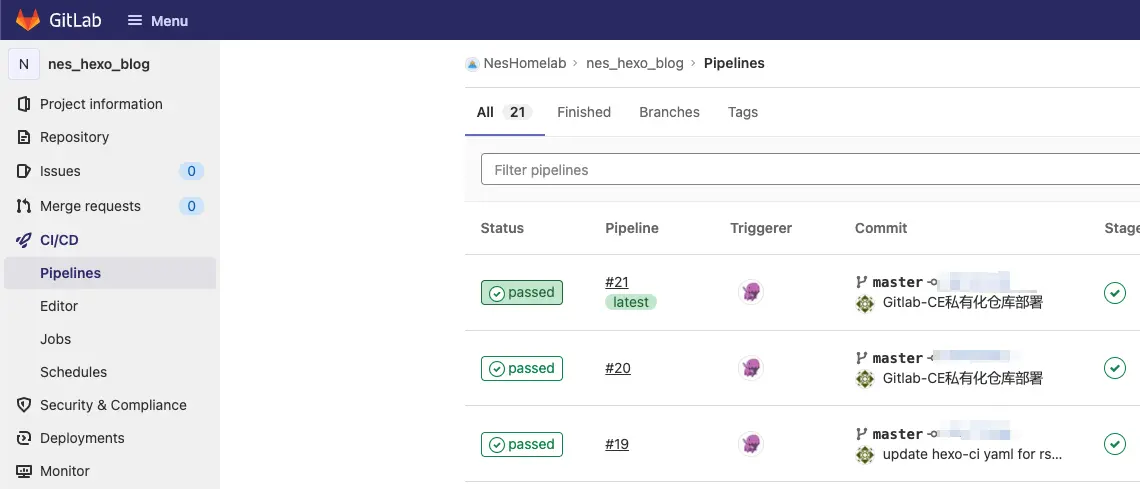Click Merge requests count badge 0
This screenshot has height=489, width=1140.
[x=191, y=206]
